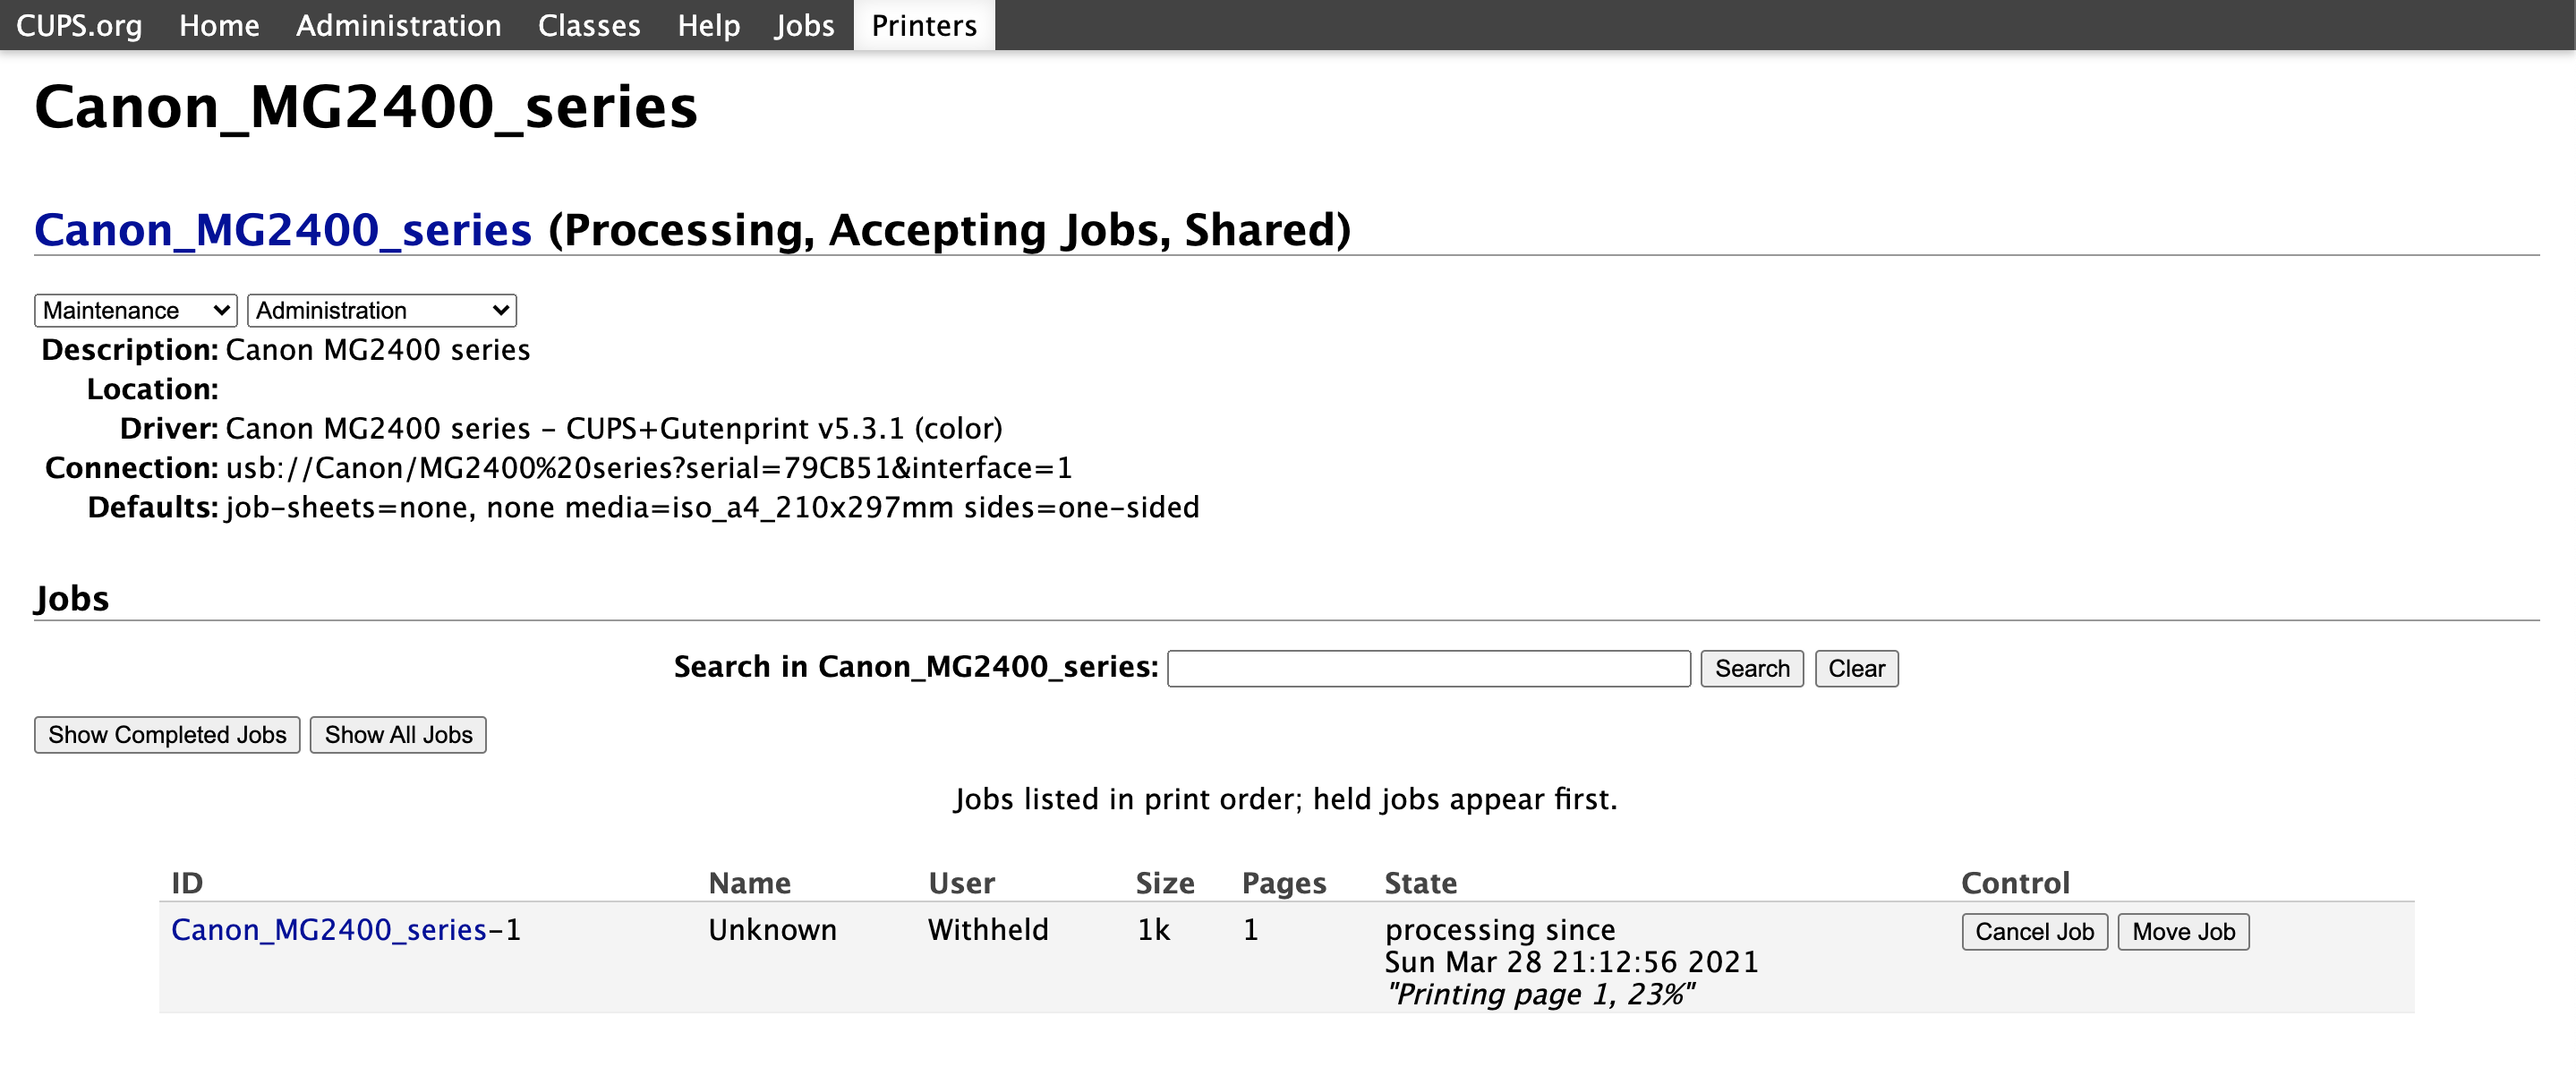
Task: Open the Help nav tab
Action: [708, 25]
